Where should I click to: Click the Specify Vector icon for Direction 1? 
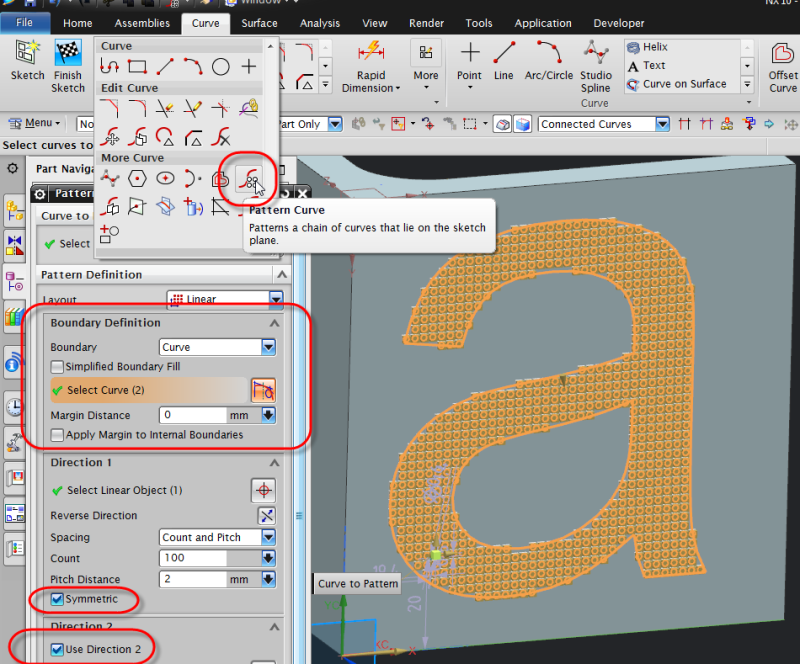coord(263,490)
